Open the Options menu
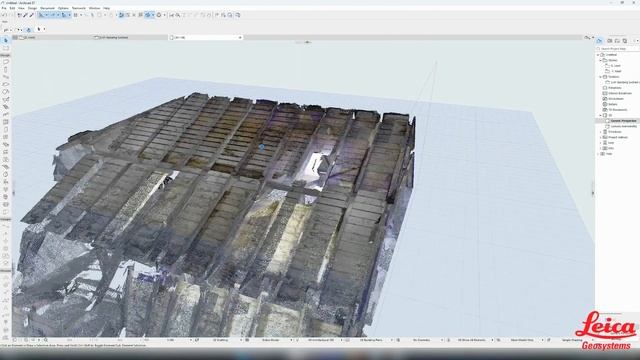This screenshot has width=640, height=360. click(63, 8)
